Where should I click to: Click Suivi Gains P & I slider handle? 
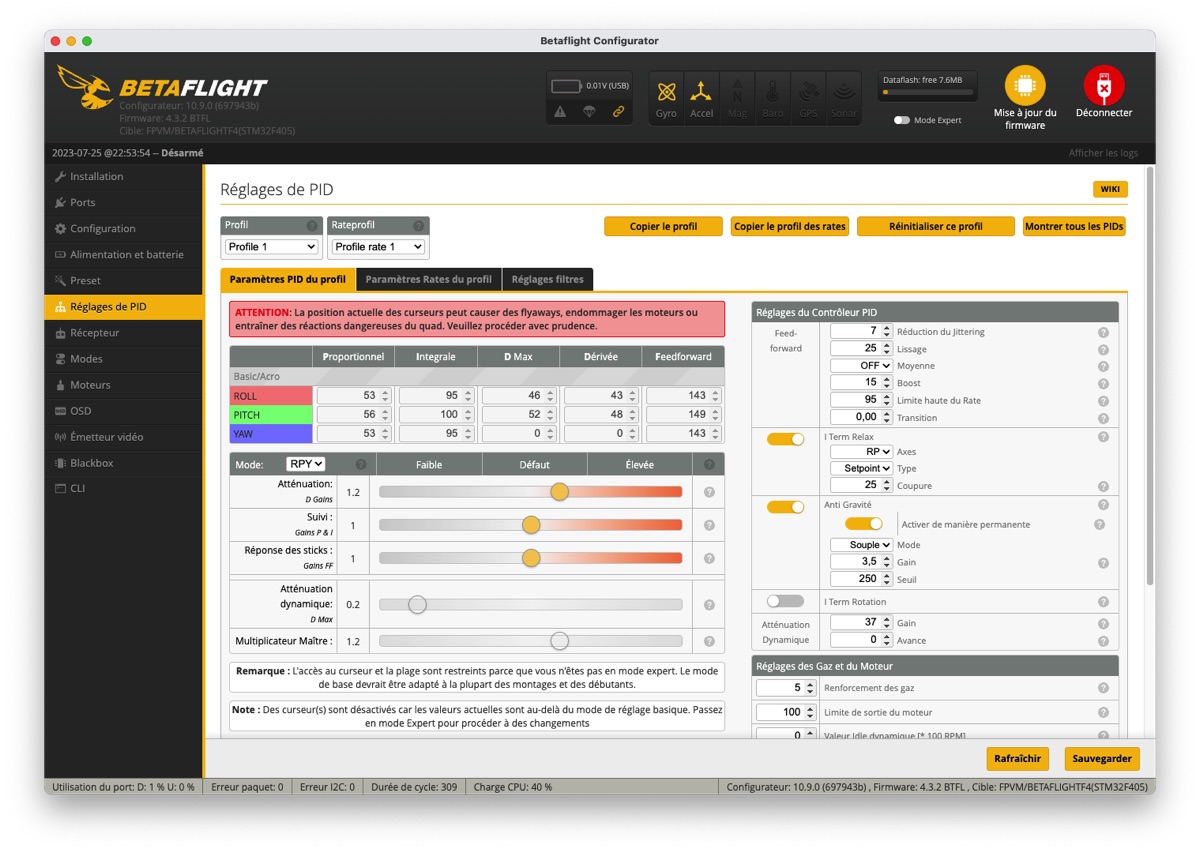click(531, 525)
